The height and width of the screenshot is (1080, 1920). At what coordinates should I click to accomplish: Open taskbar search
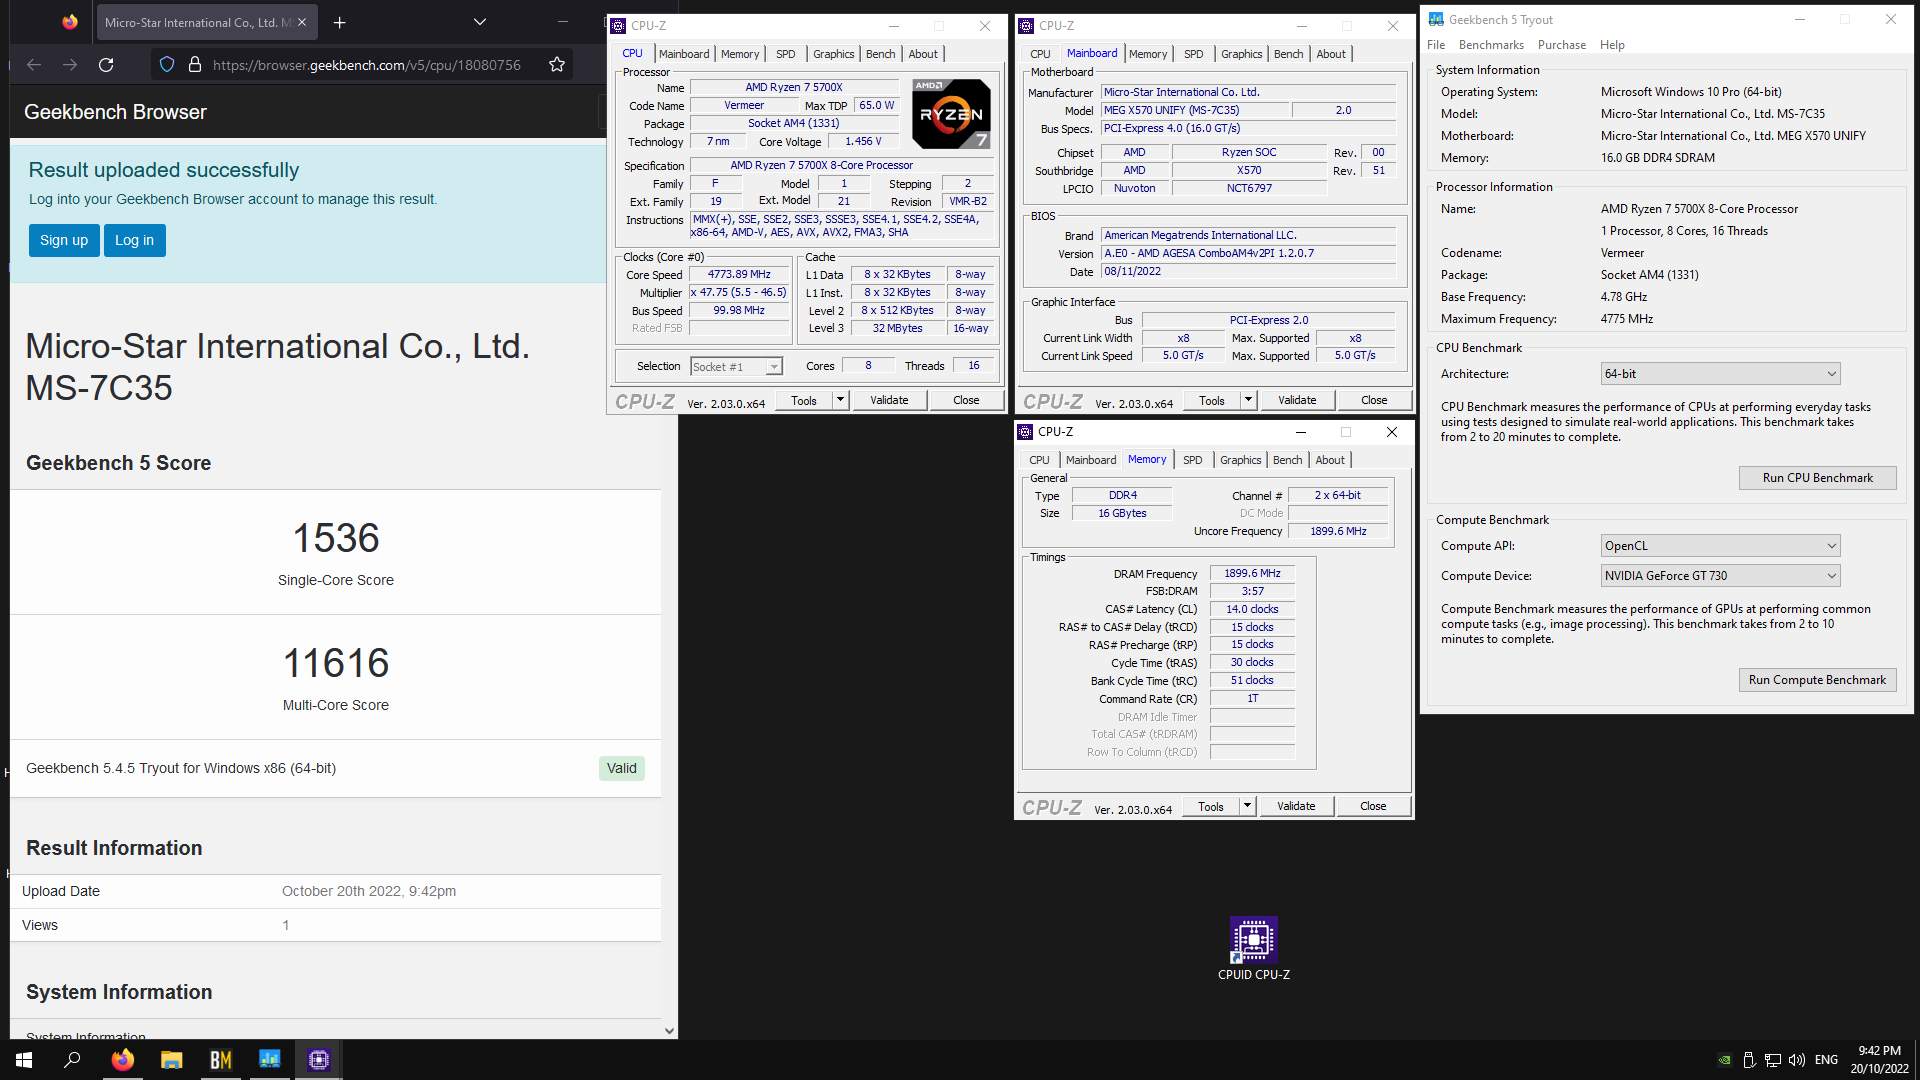click(x=72, y=1060)
